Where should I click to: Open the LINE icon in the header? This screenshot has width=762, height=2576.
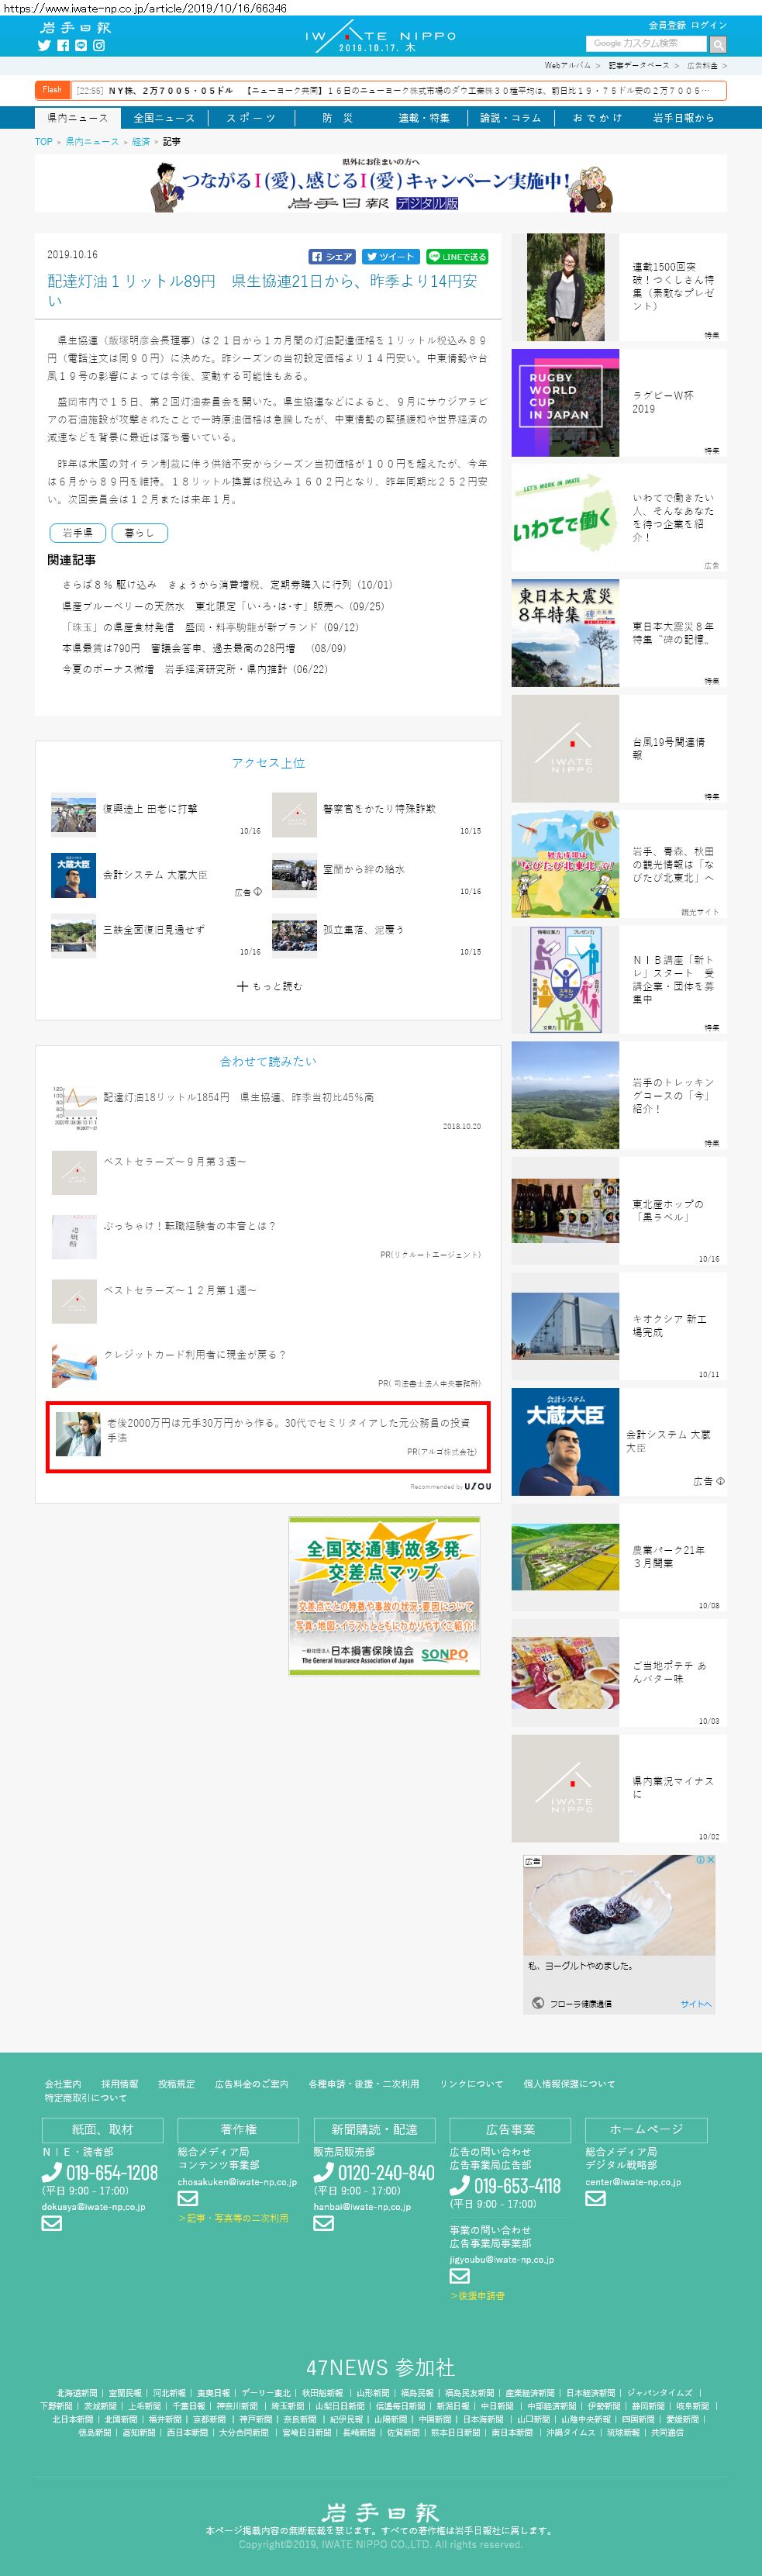click(x=81, y=46)
